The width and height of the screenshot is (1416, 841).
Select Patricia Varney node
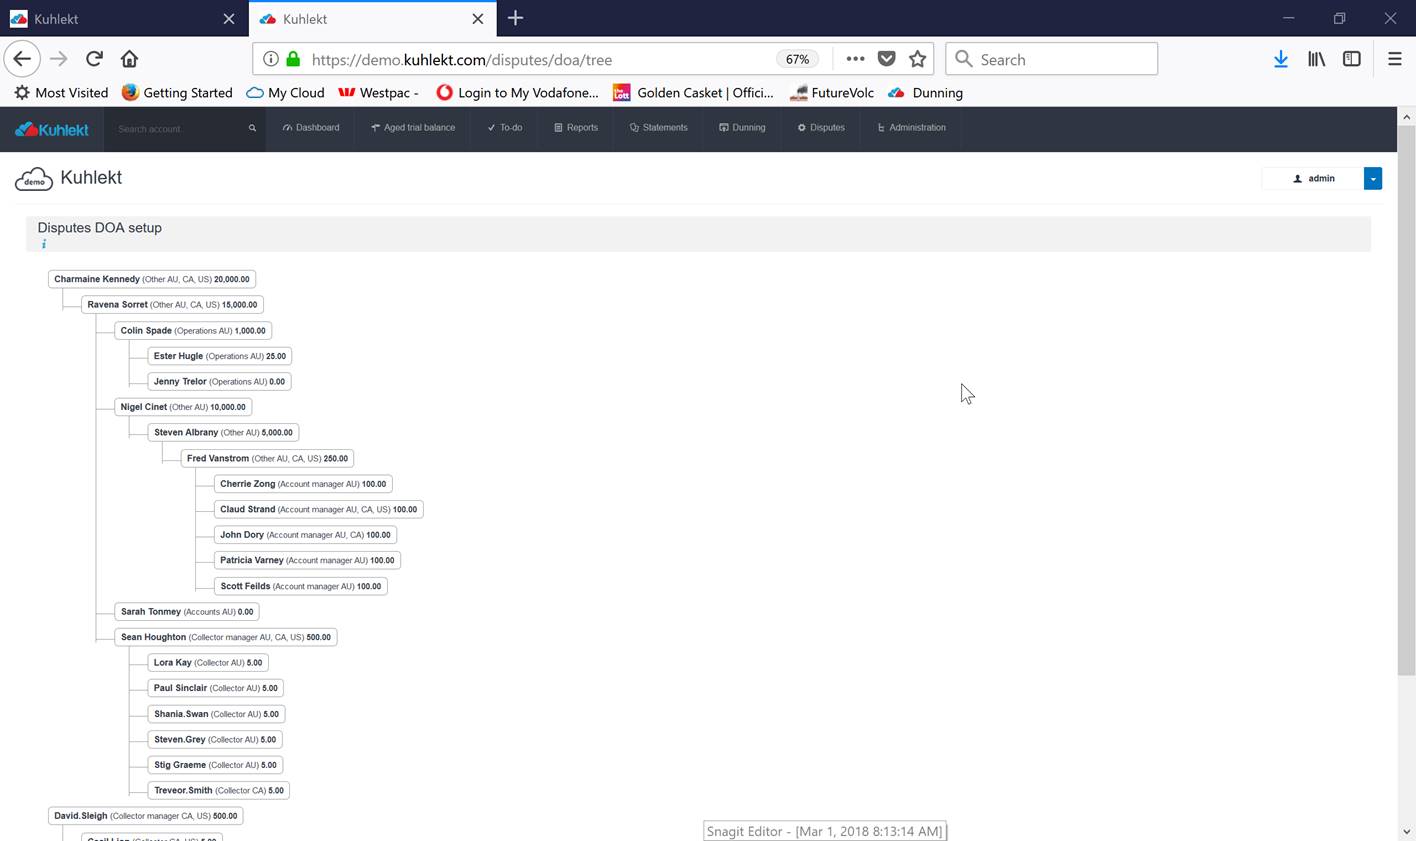tap(307, 560)
